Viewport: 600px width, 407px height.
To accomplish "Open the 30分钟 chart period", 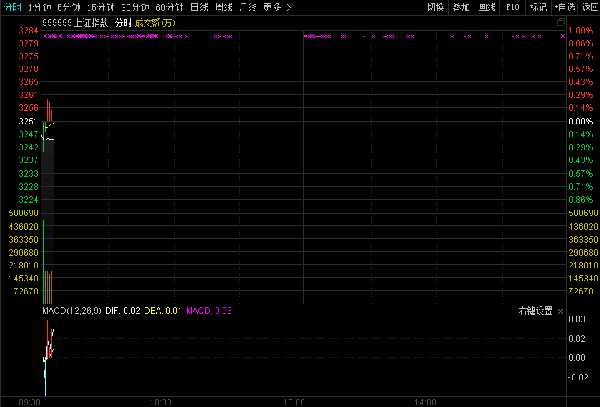I will 135,7.
